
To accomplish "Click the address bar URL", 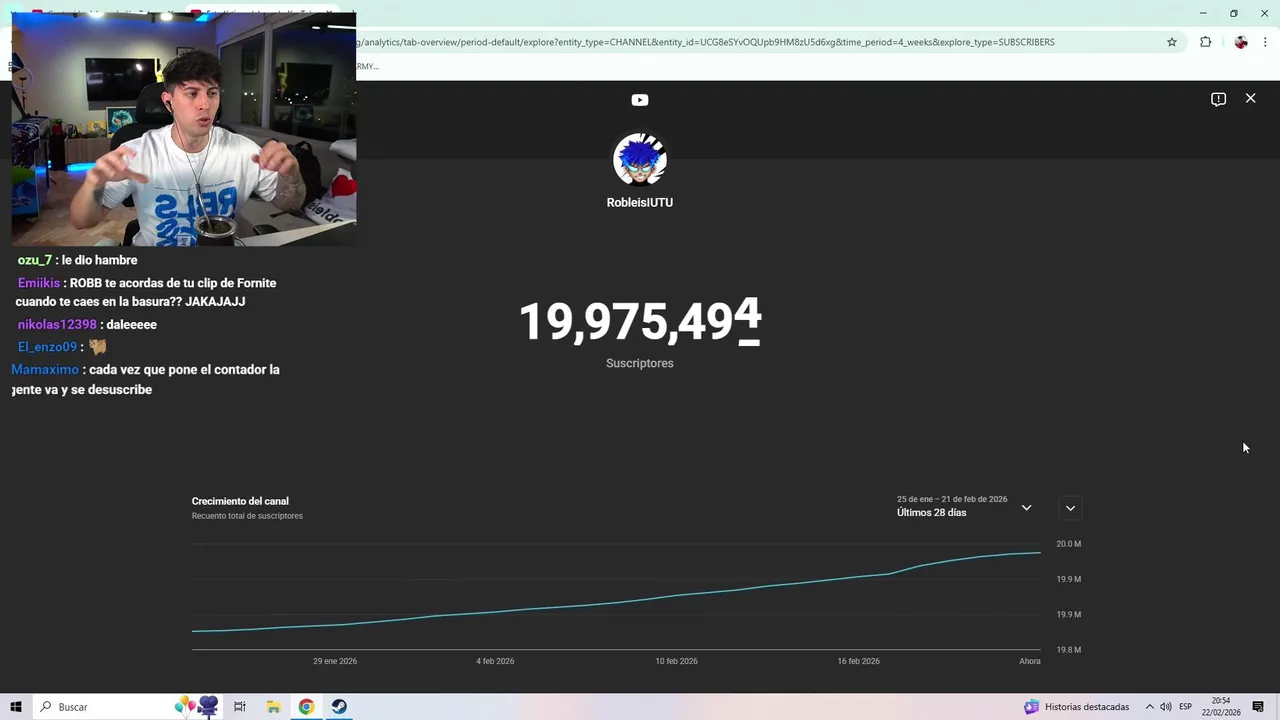I will (705, 42).
